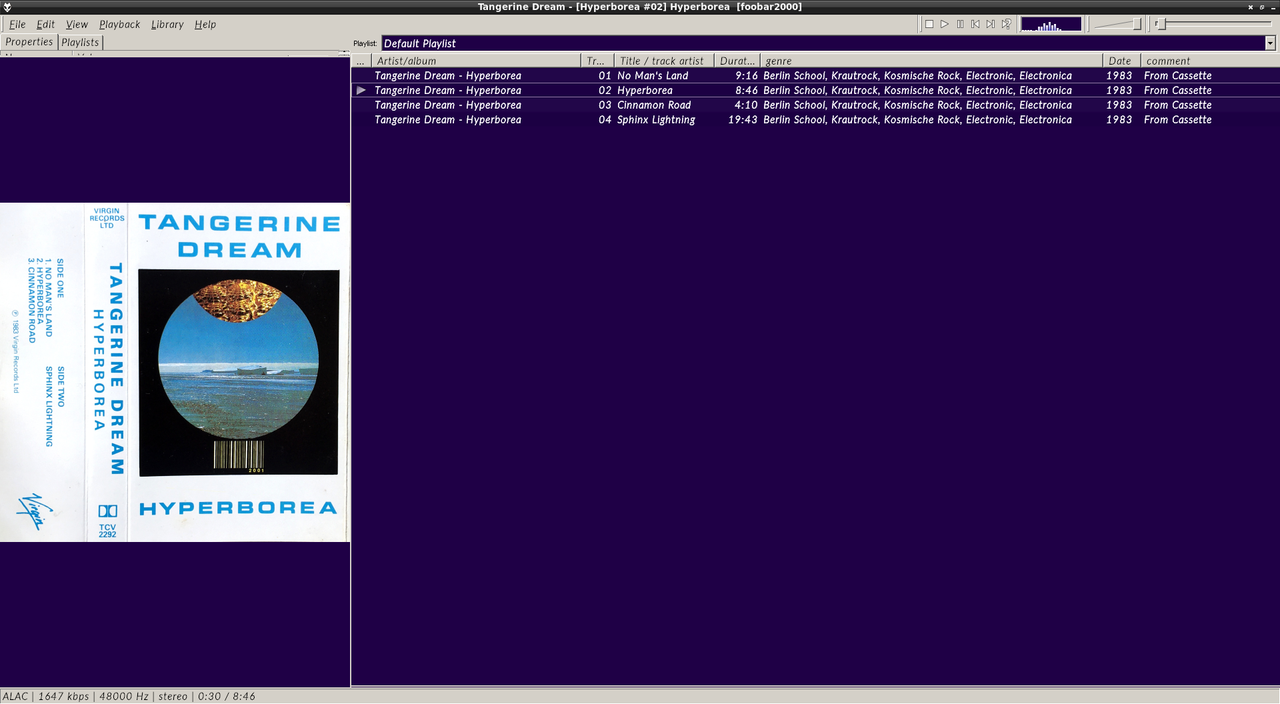Select the Cinnamon Road track
The height and width of the screenshot is (704, 1280).
[x=654, y=105]
